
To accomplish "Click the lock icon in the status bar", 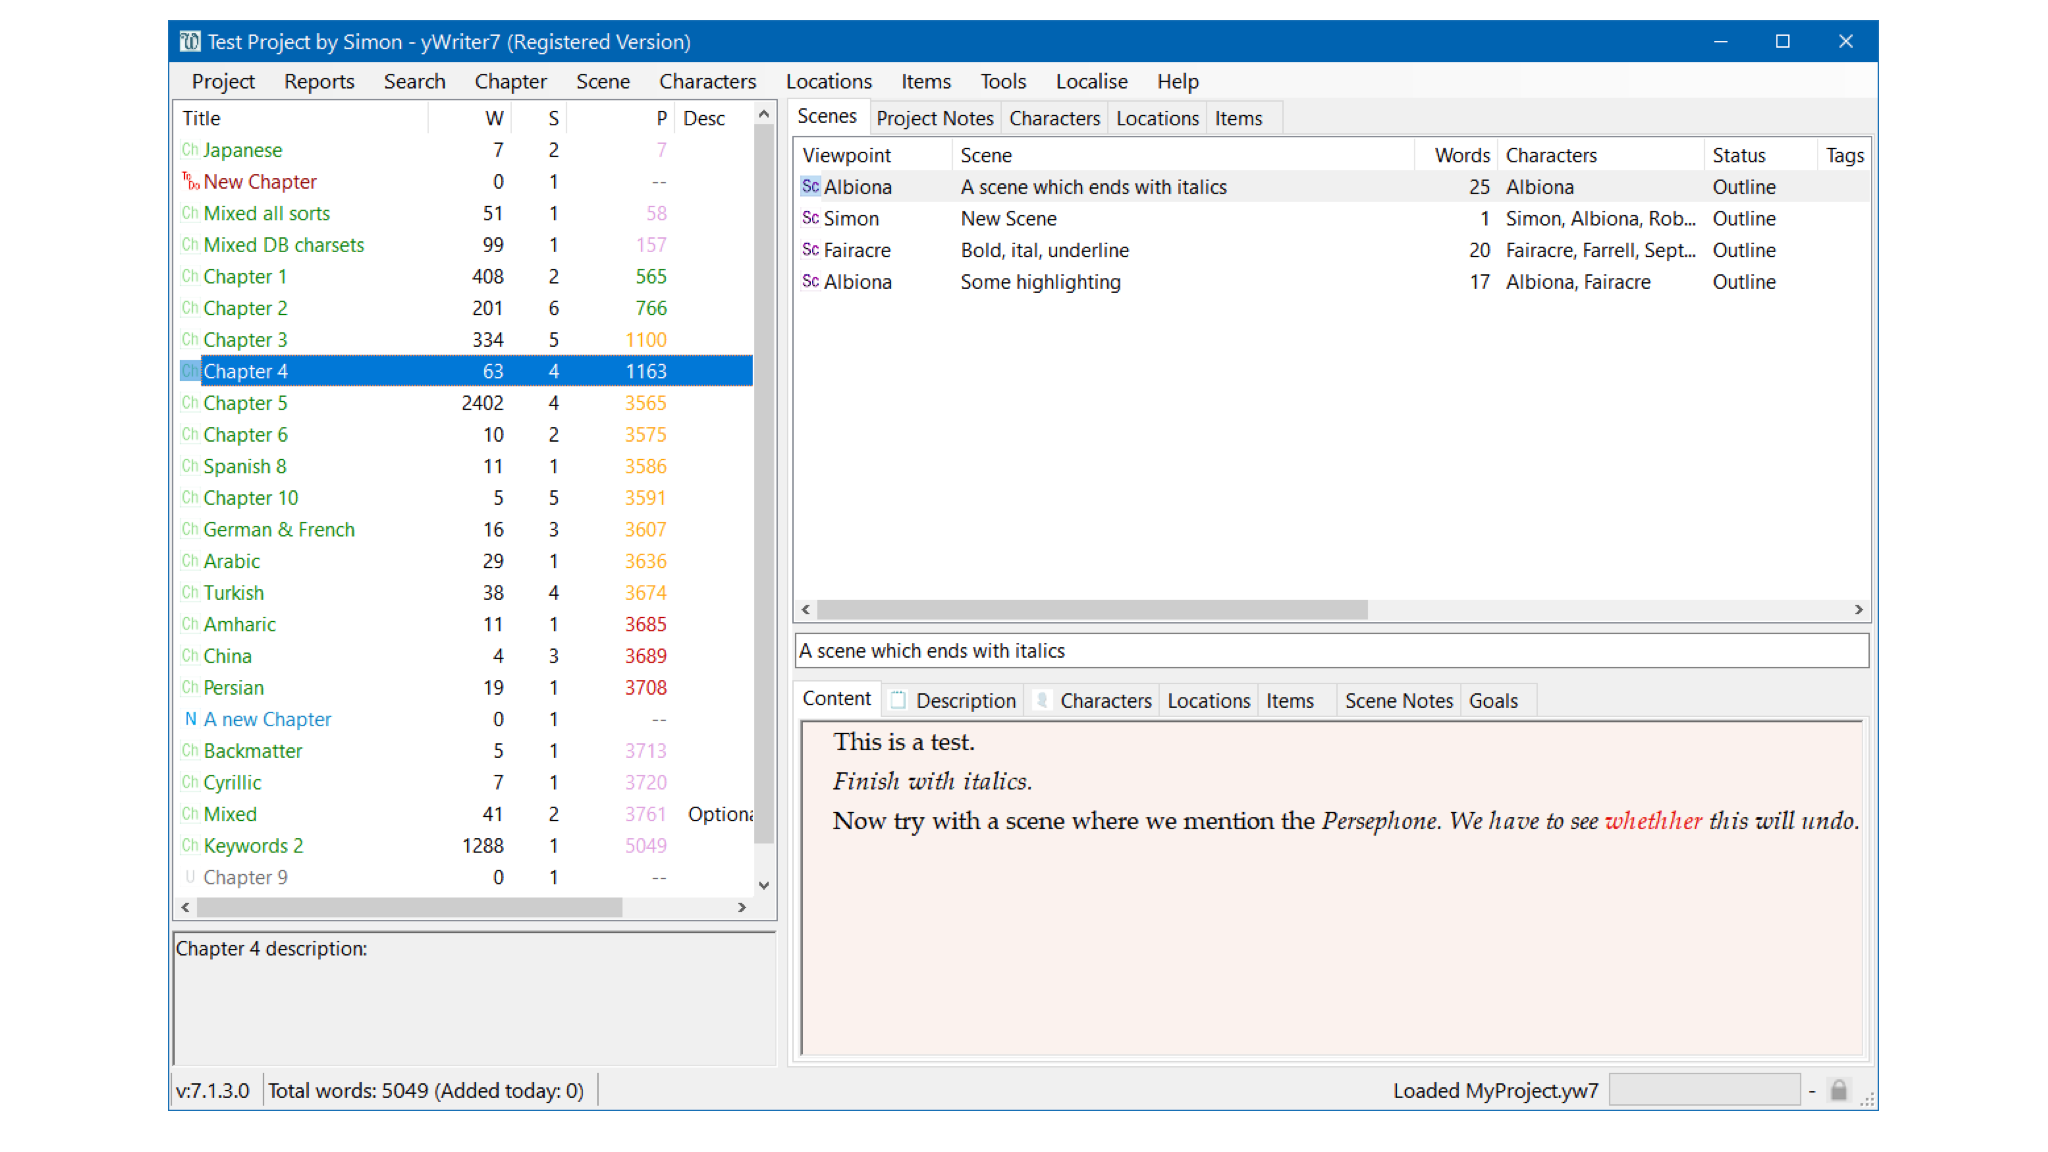I will [1839, 1090].
